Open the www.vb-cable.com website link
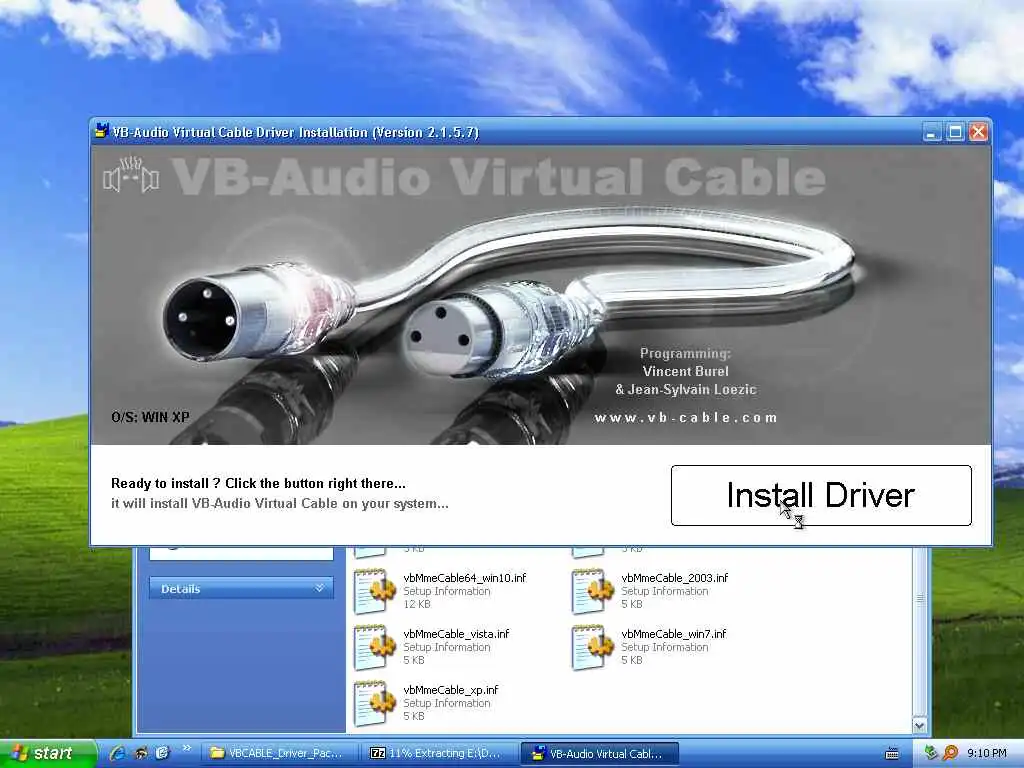Viewport: 1024px width, 768px height. 686,417
